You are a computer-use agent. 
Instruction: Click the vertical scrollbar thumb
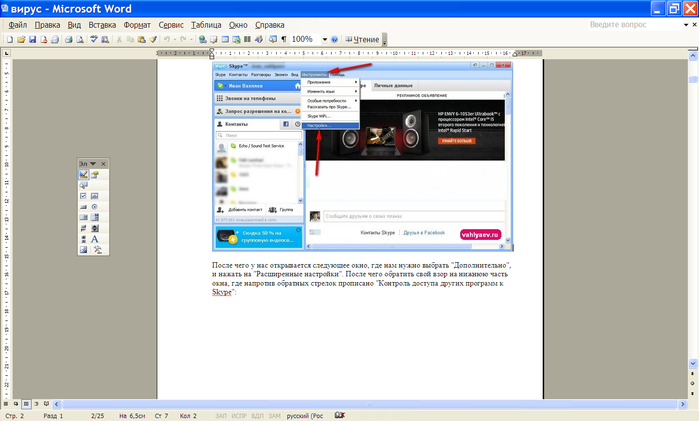[x=693, y=79]
